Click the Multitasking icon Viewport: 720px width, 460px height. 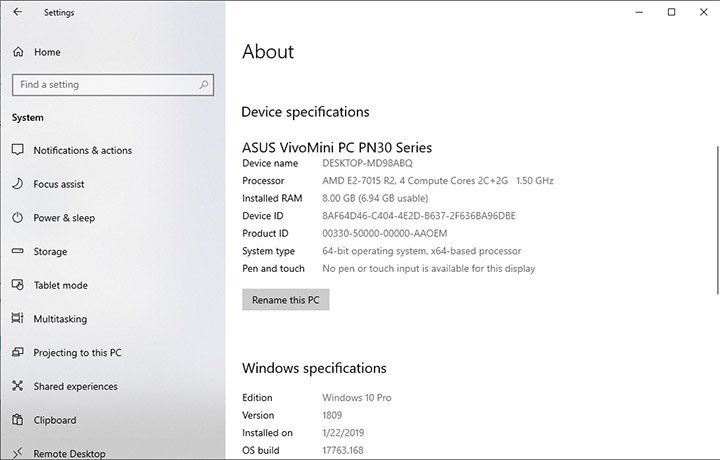pos(17,319)
